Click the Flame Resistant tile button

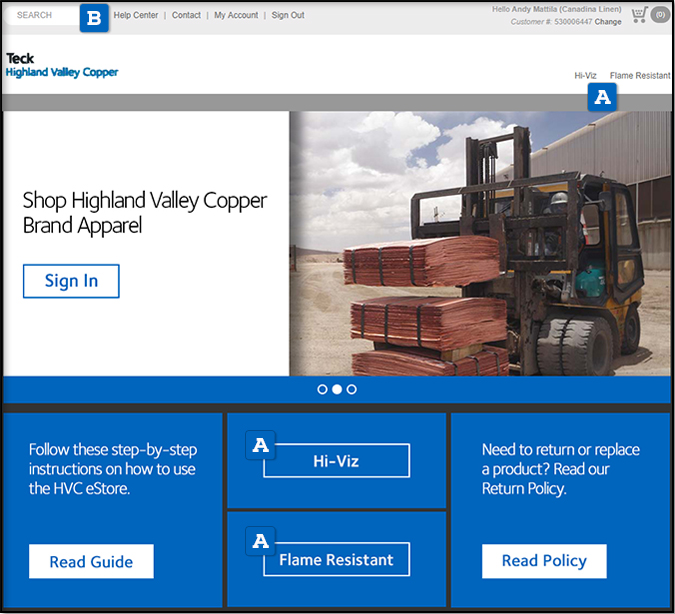pyautogui.click(x=336, y=560)
